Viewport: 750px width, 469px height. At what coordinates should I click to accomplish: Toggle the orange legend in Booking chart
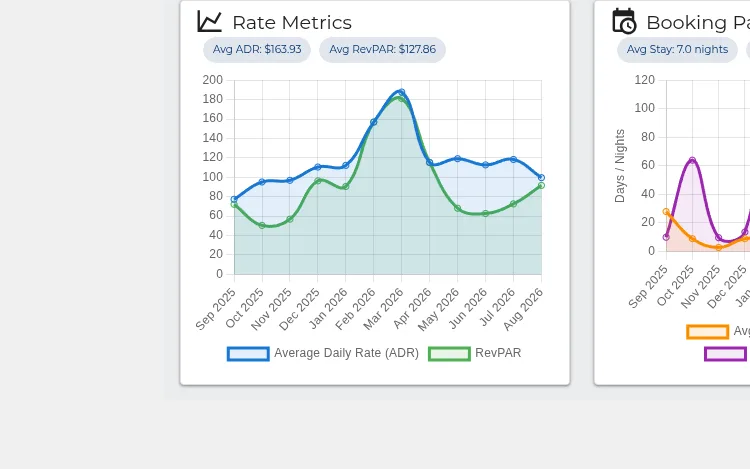(718, 331)
